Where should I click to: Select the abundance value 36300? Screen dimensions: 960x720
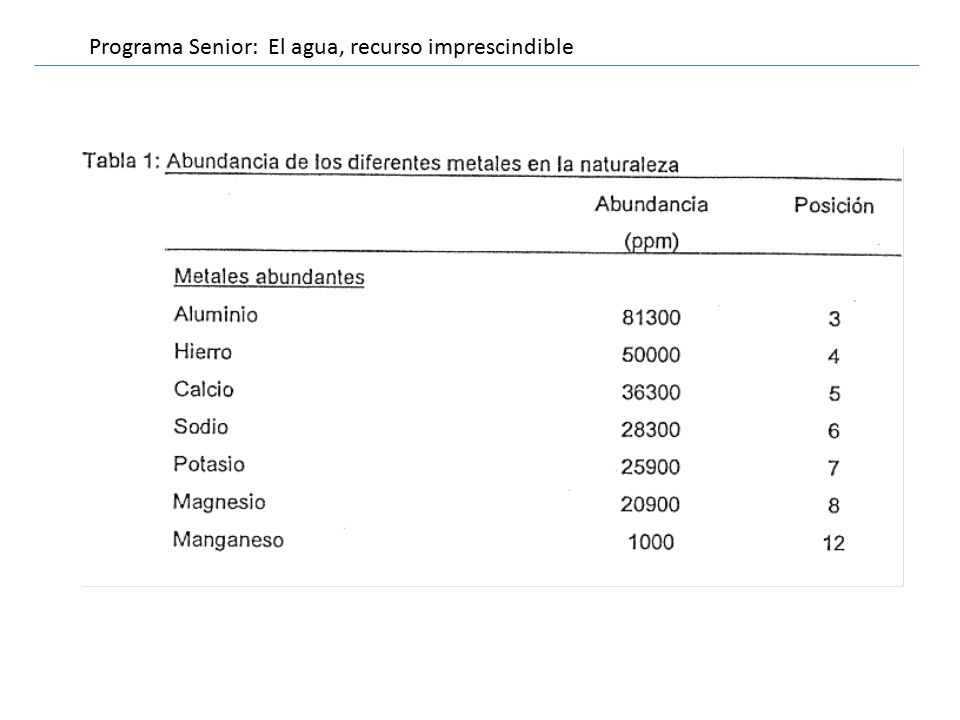651,392
